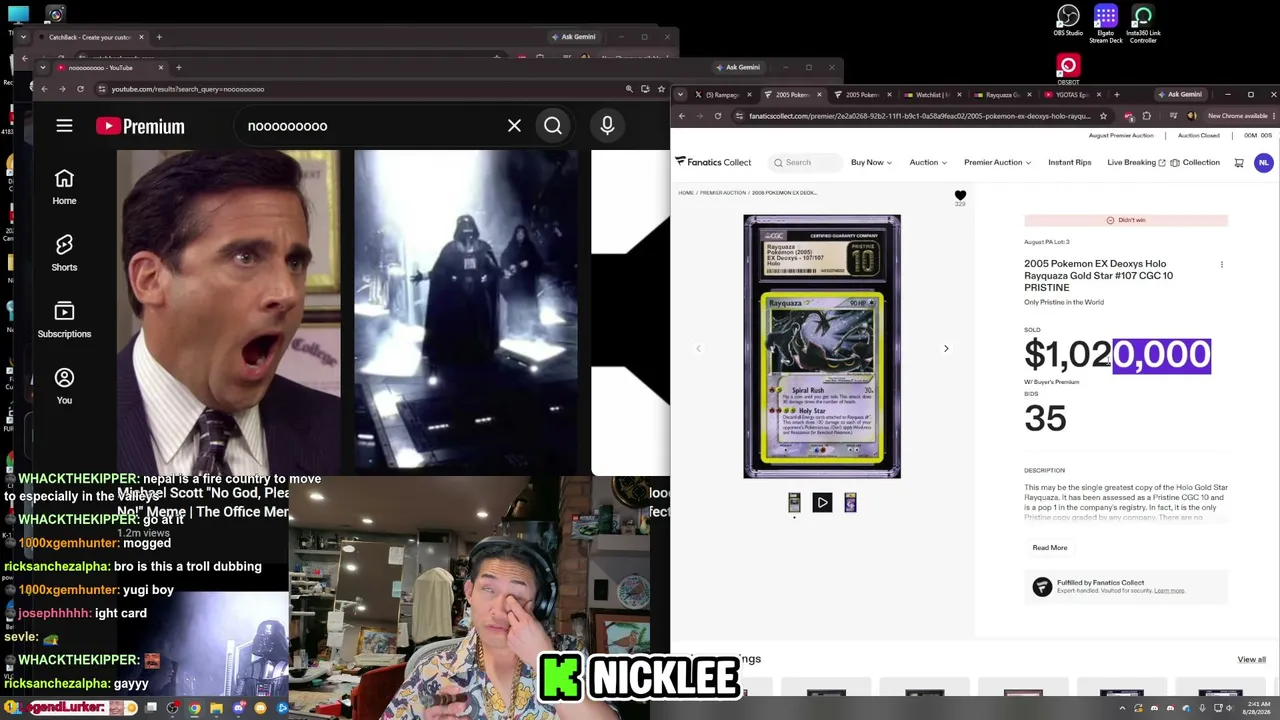The height and width of the screenshot is (720, 1280).
Task: Focus the YouTube search box
Action: [370, 126]
